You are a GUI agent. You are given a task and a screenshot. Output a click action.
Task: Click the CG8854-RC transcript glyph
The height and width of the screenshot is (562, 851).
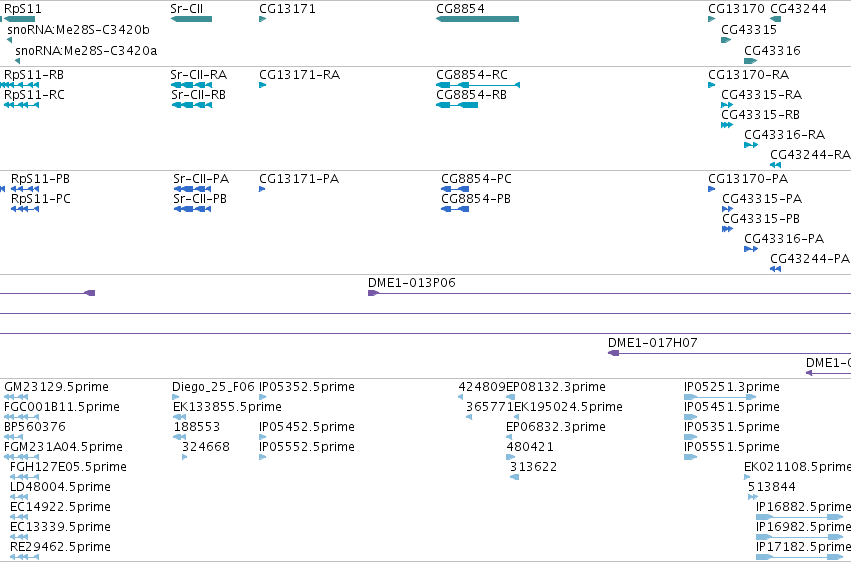point(478,85)
